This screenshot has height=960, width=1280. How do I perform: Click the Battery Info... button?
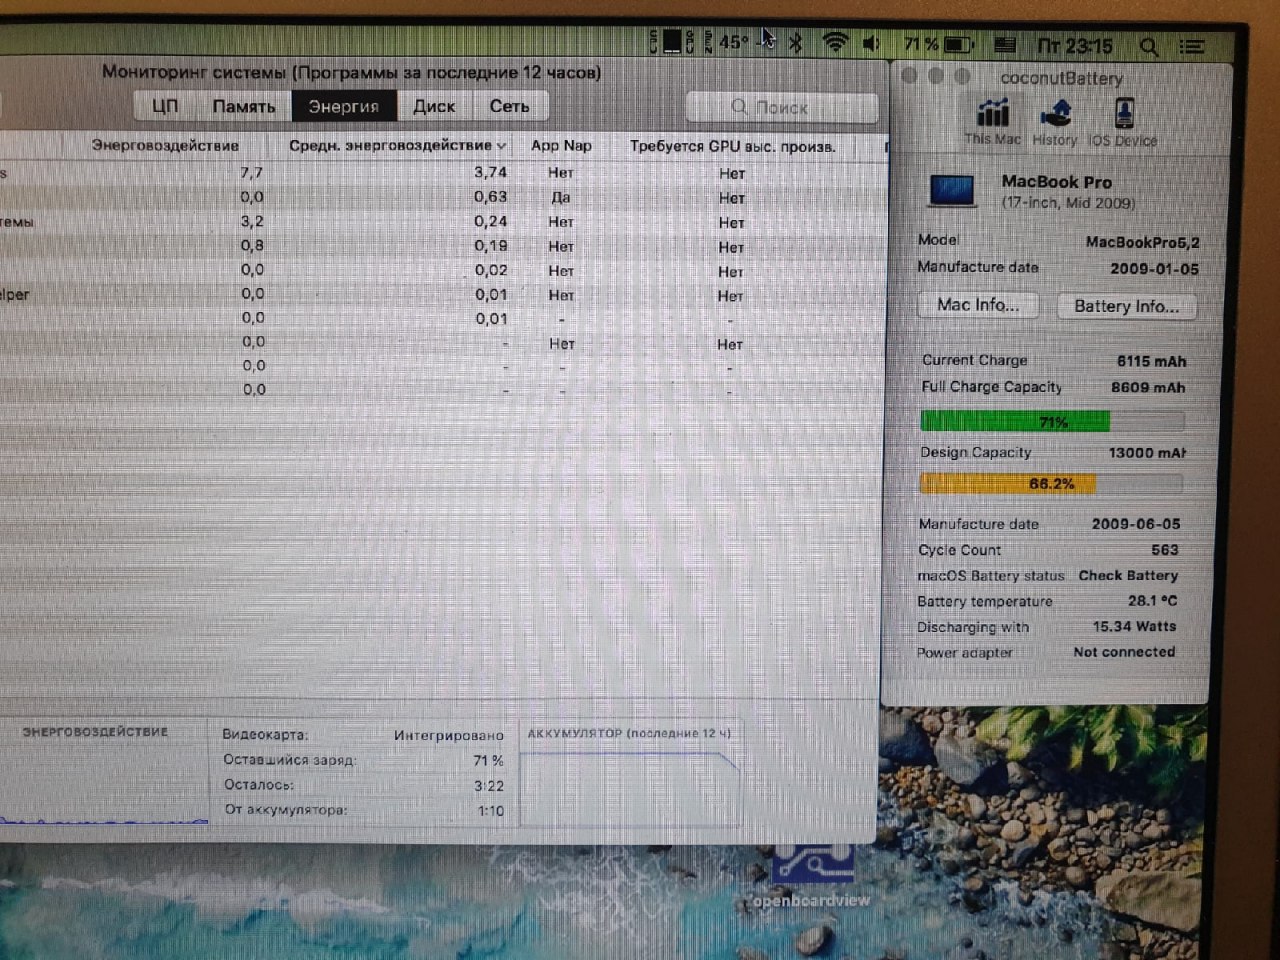tap(1126, 306)
